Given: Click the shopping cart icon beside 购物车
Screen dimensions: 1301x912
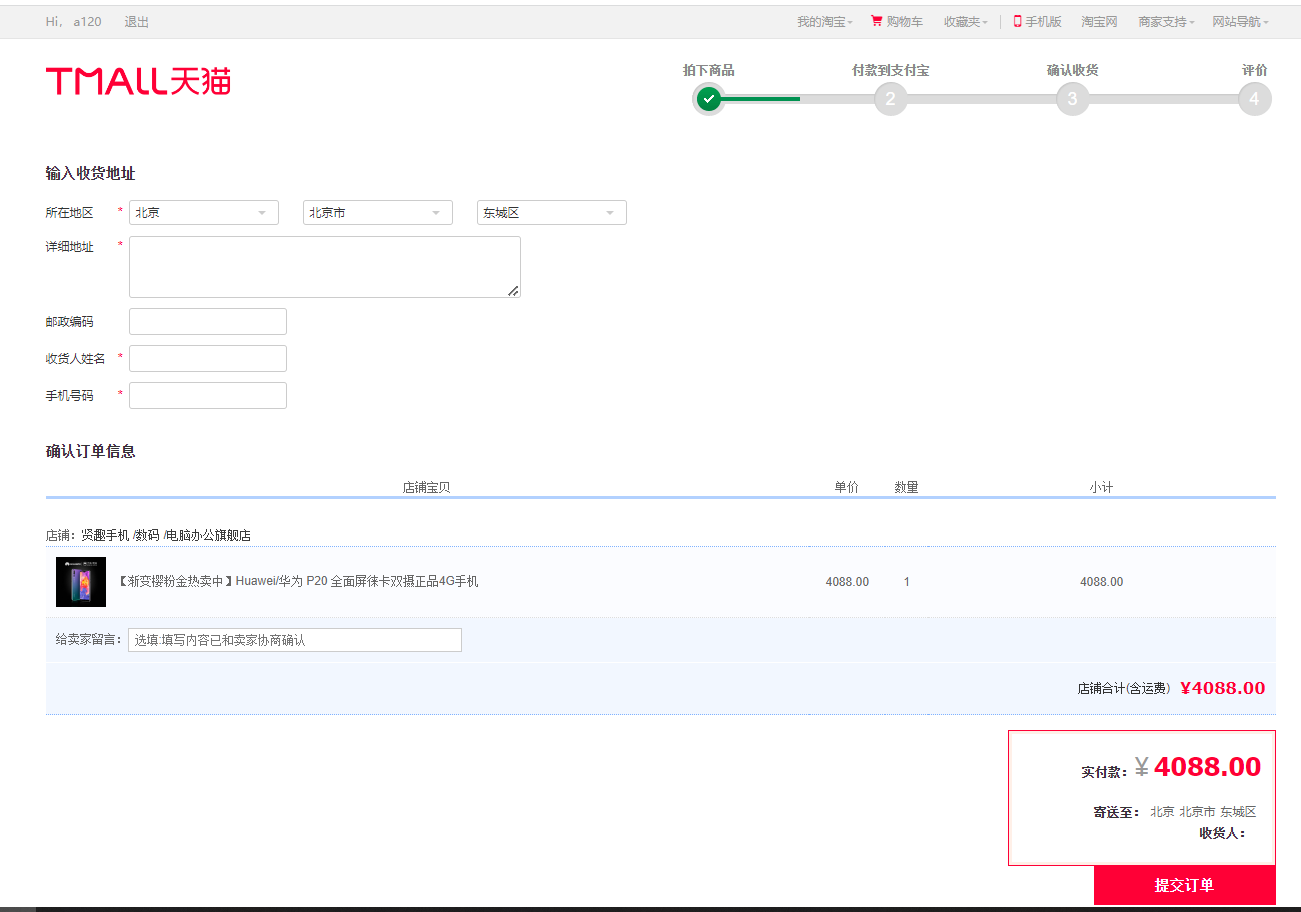Looking at the screenshot, I should point(877,21).
